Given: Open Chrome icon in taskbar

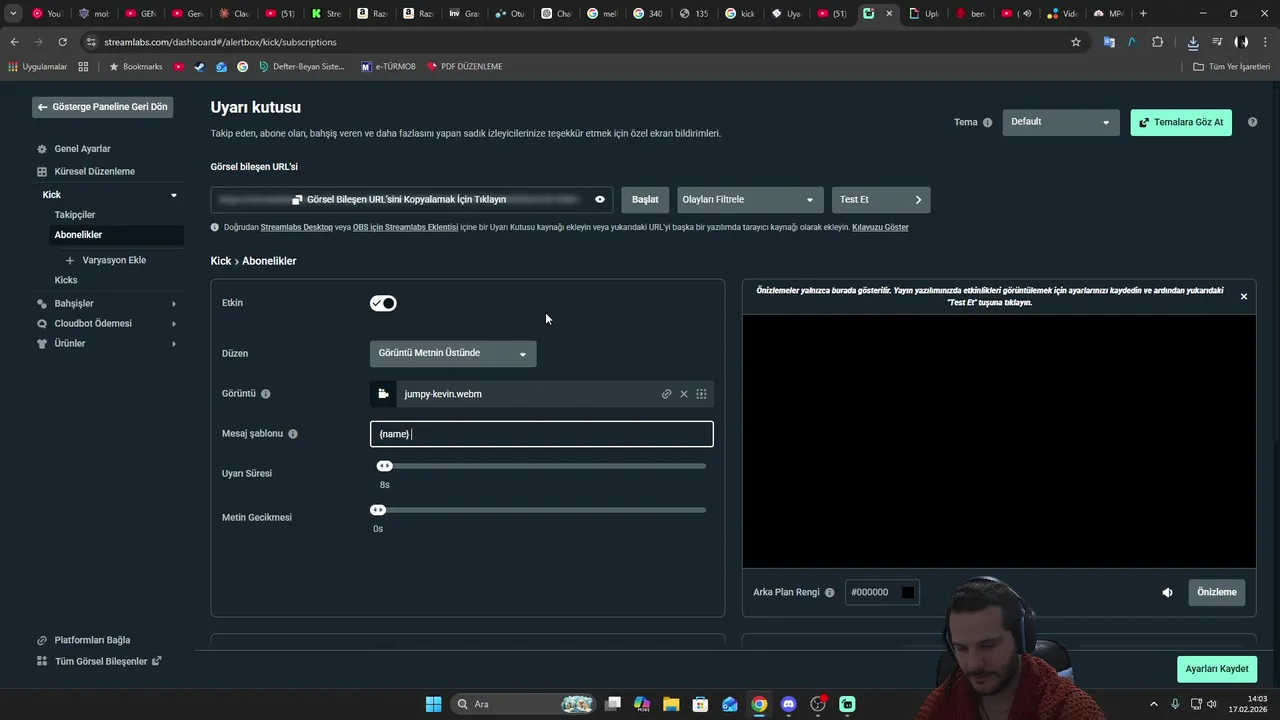Looking at the screenshot, I should (760, 704).
